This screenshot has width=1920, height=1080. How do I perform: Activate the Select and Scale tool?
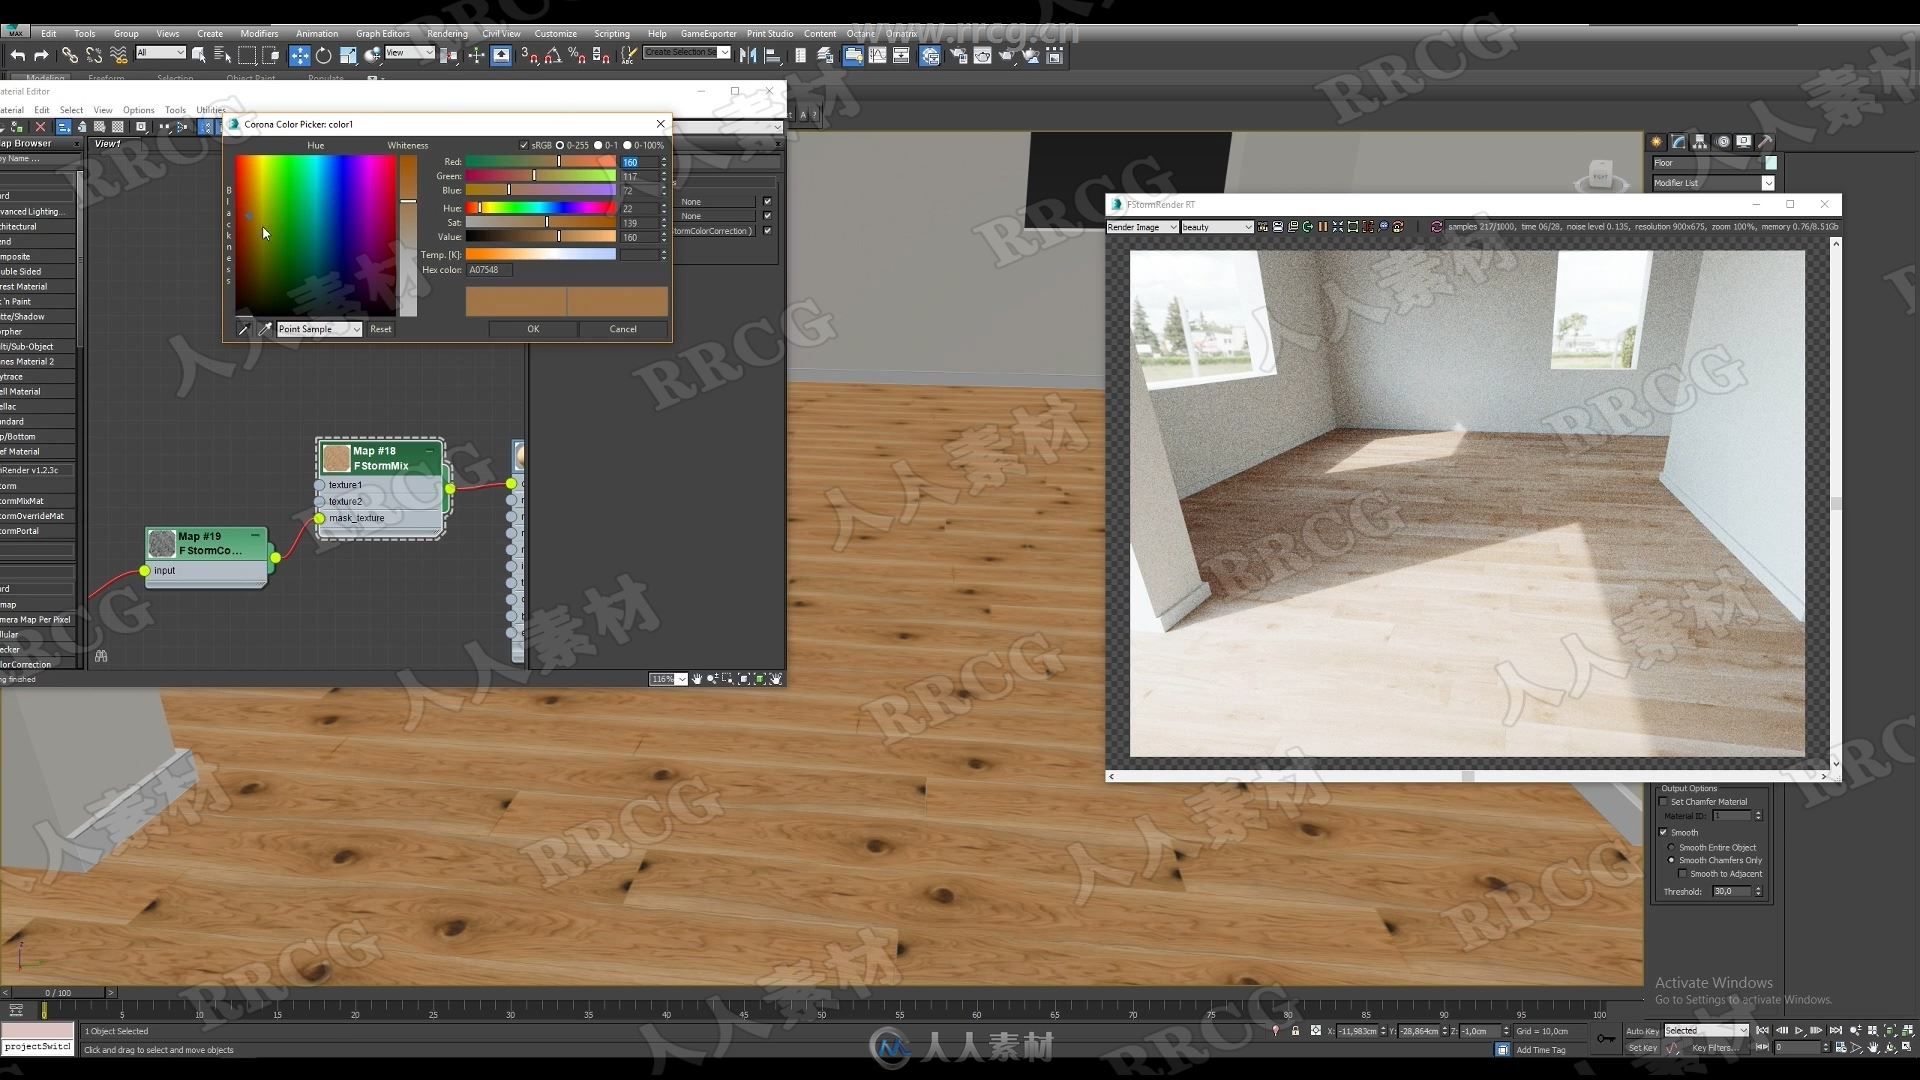pos(347,56)
